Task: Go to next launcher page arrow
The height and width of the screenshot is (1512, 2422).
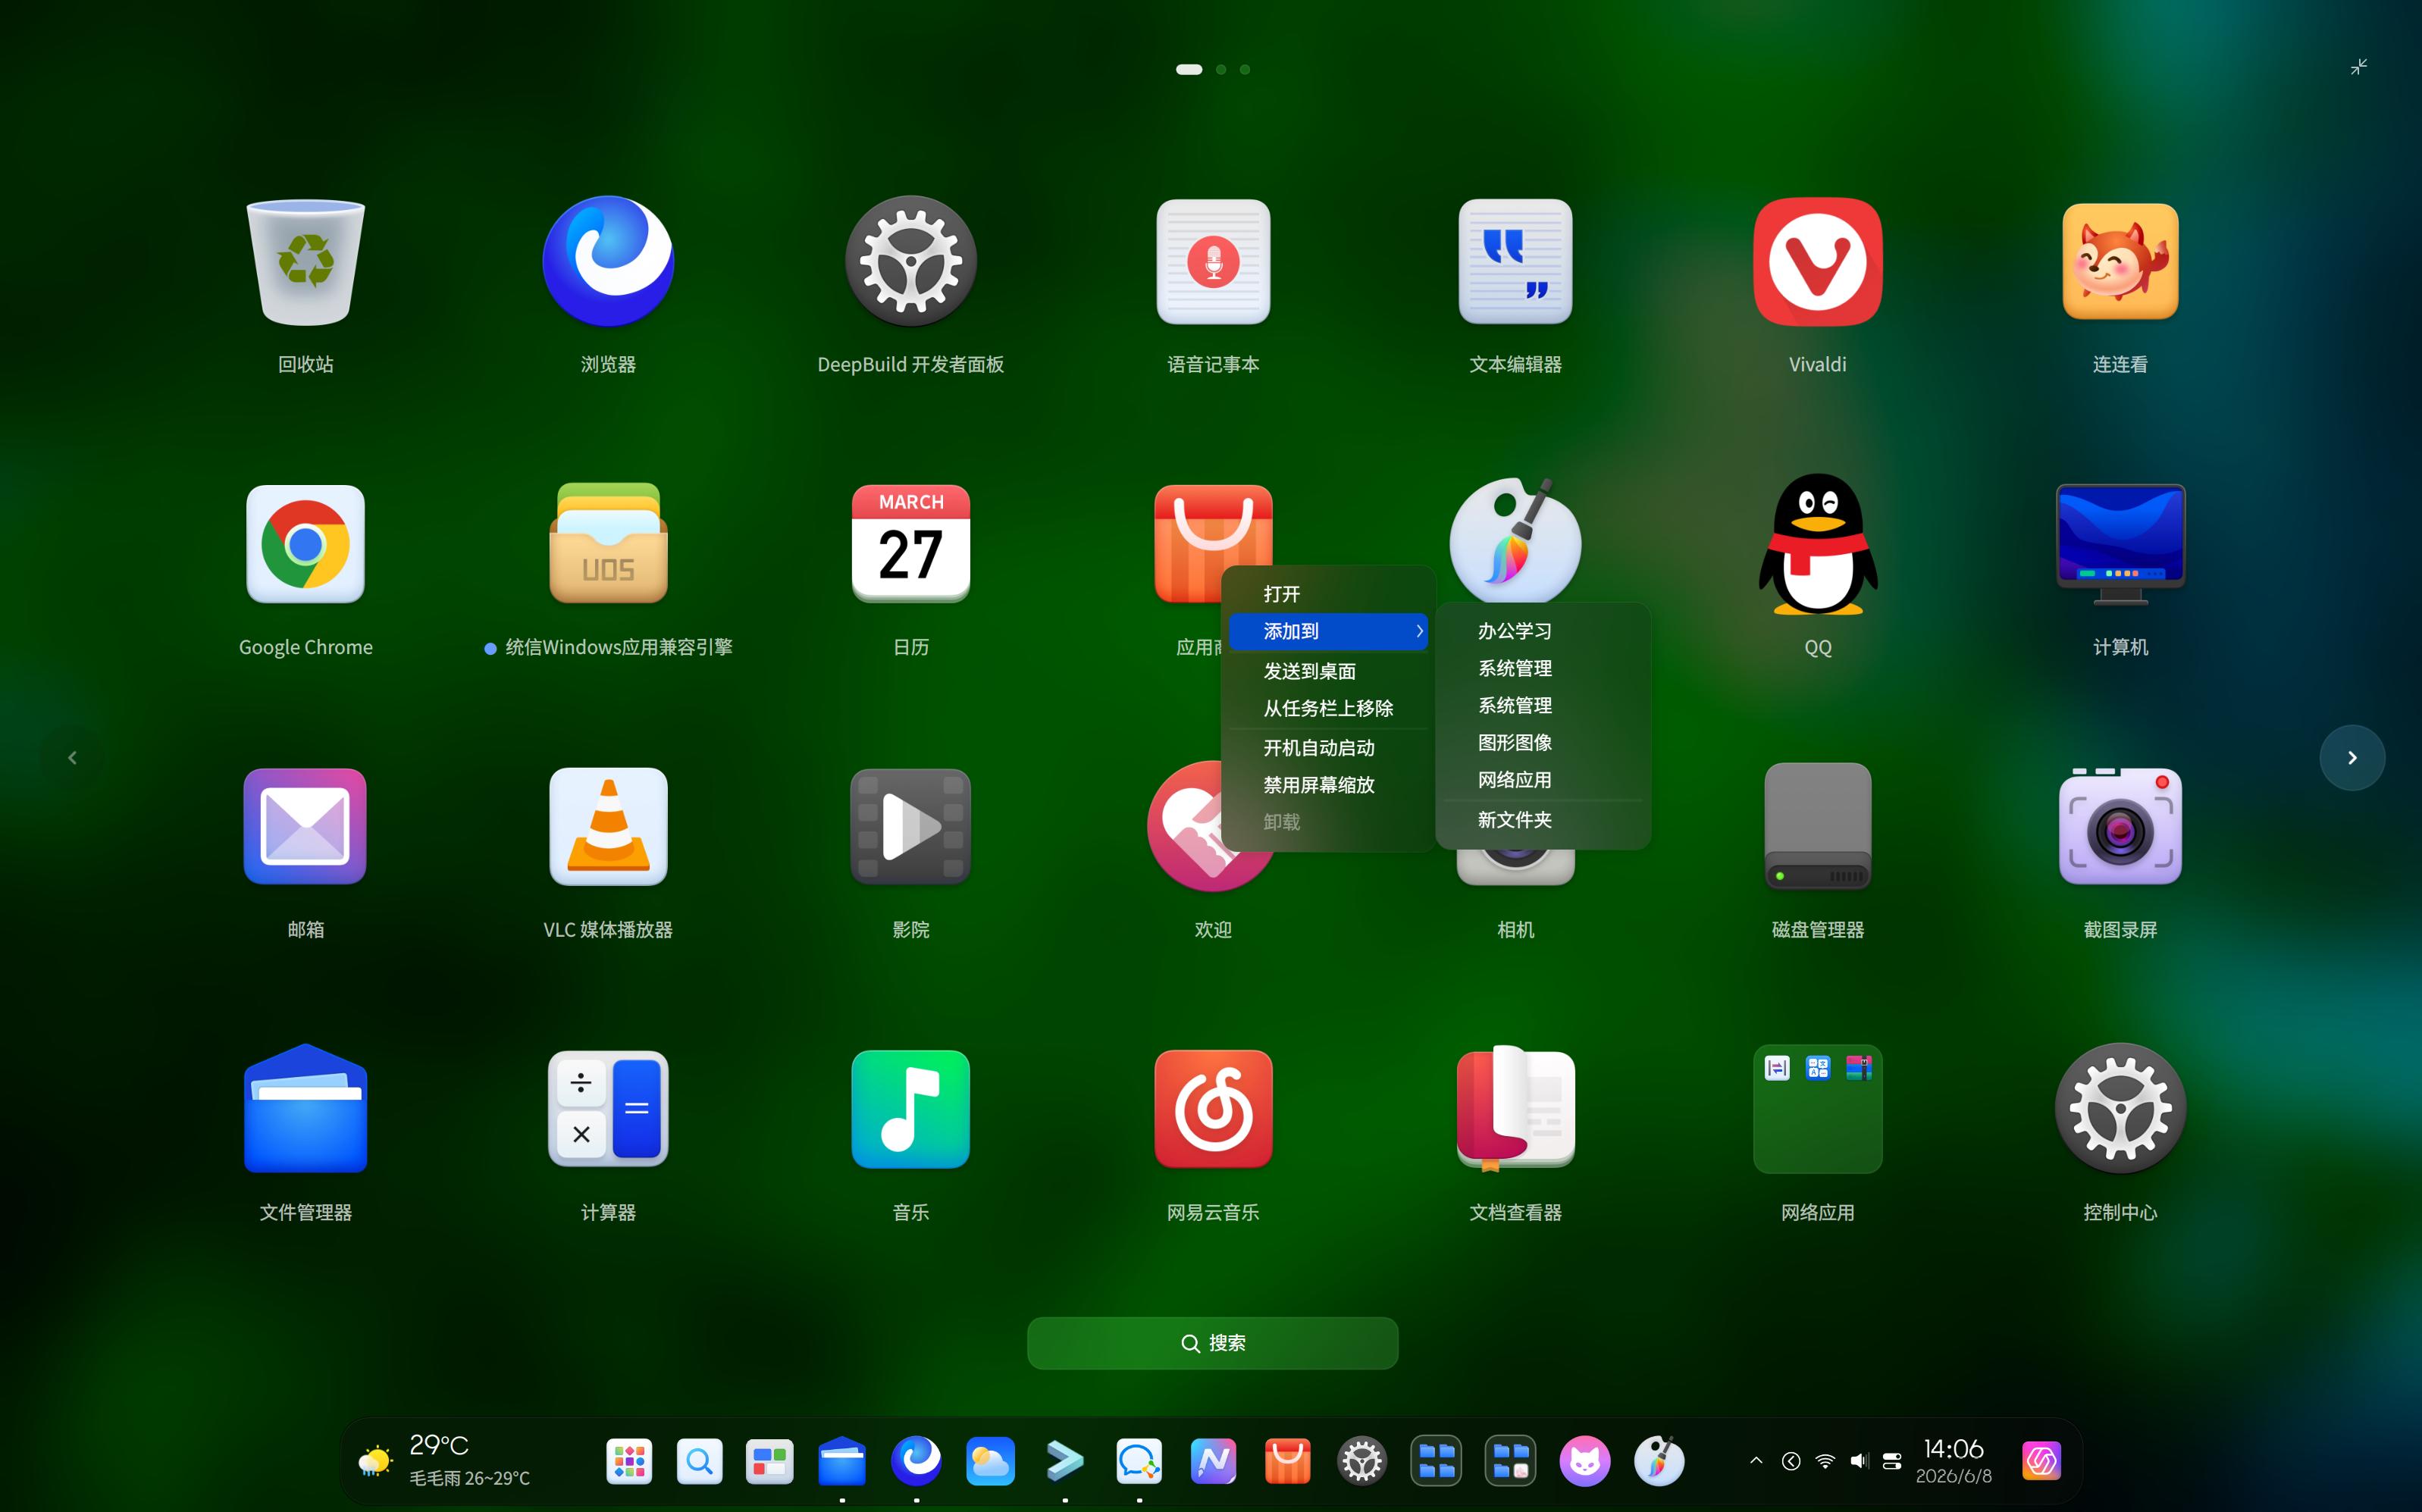Action: tap(2352, 758)
